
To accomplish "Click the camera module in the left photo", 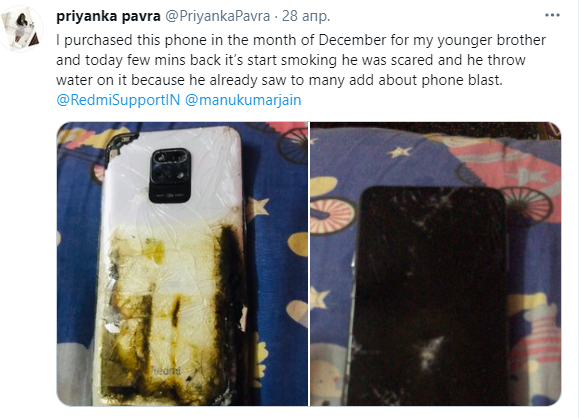I will coord(171,175).
